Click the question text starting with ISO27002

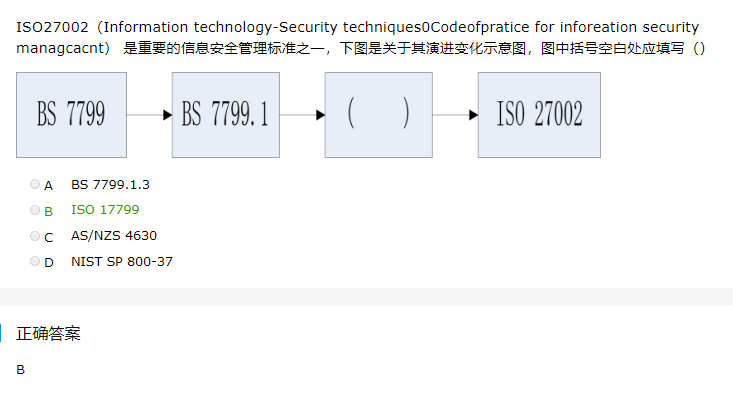(x=360, y=37)
